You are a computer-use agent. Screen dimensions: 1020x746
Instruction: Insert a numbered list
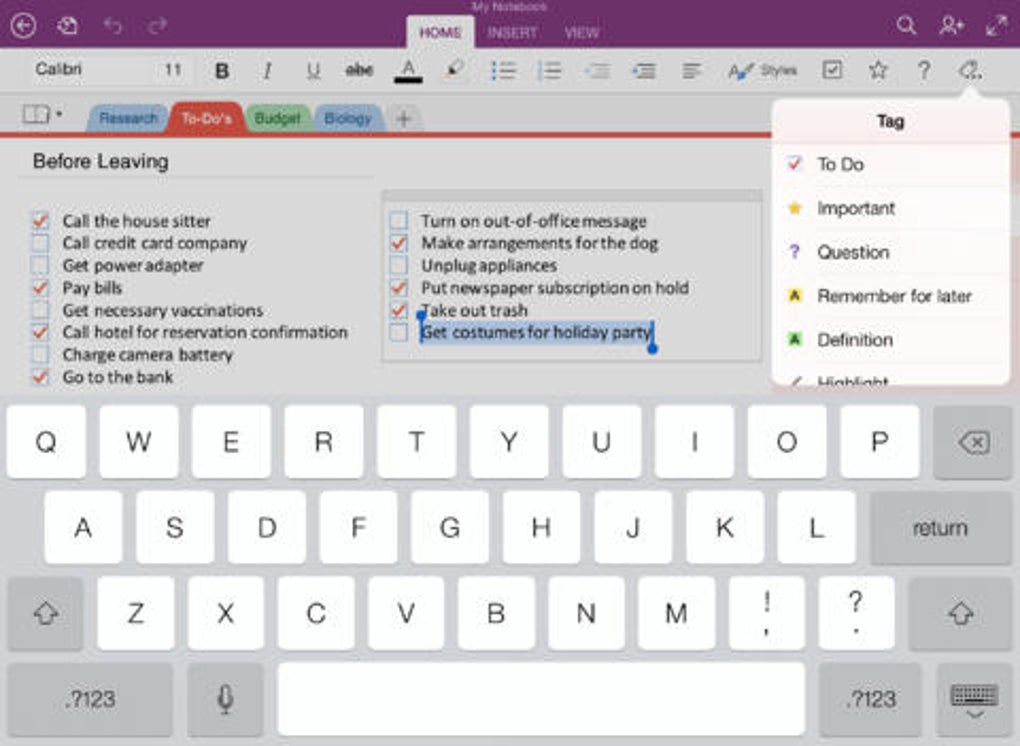pyautogui.click(x=551, y=70)
